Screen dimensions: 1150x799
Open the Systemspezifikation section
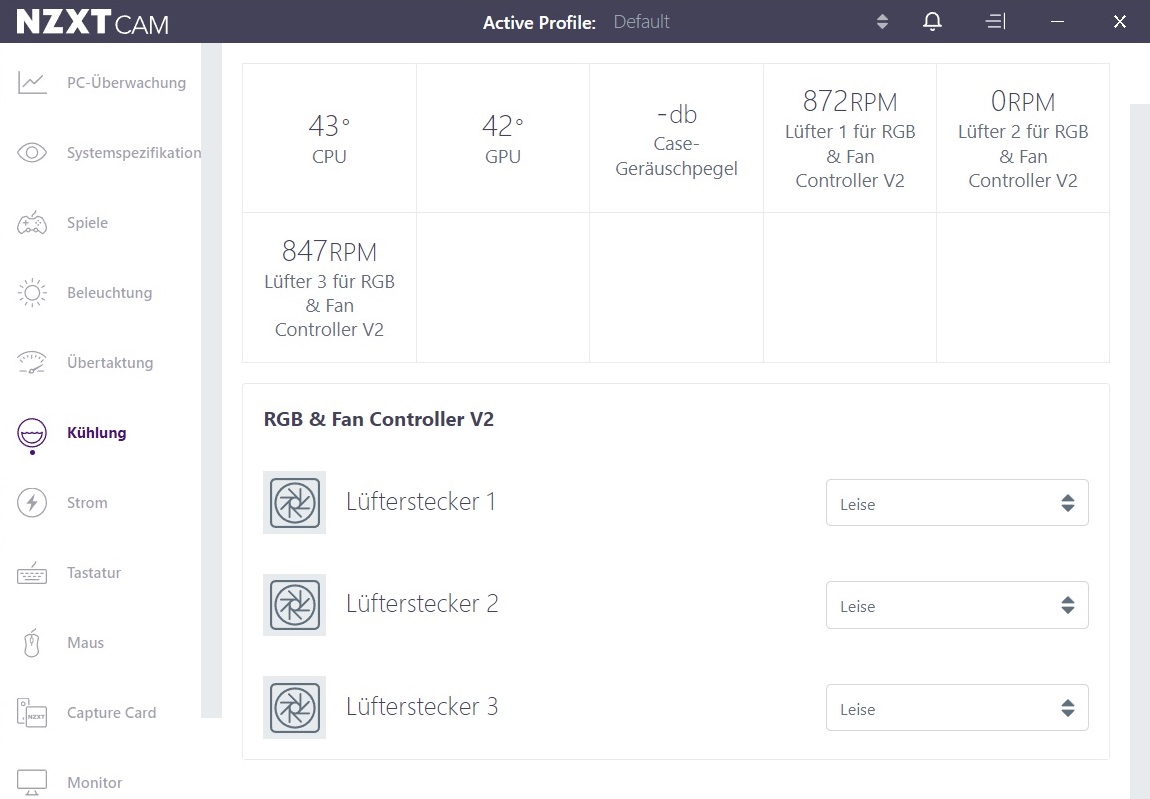[133, 153]
